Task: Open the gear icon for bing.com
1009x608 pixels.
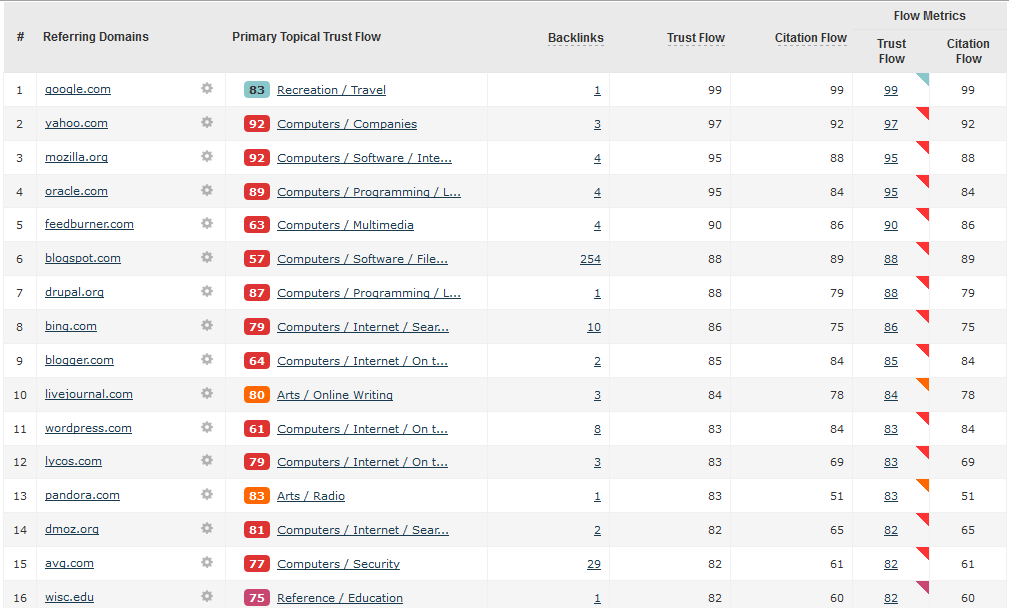Action: 207,326
